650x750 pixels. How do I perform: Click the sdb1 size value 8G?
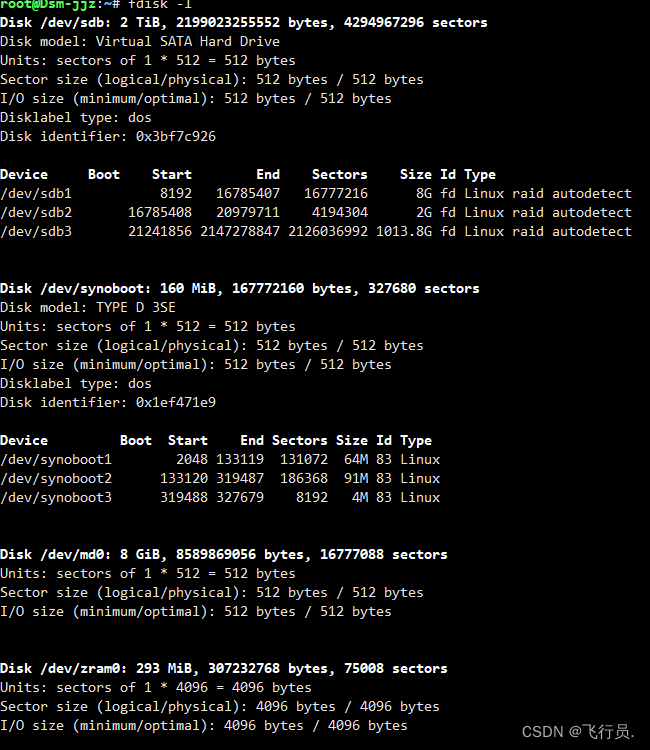click(x=424, y=194)
